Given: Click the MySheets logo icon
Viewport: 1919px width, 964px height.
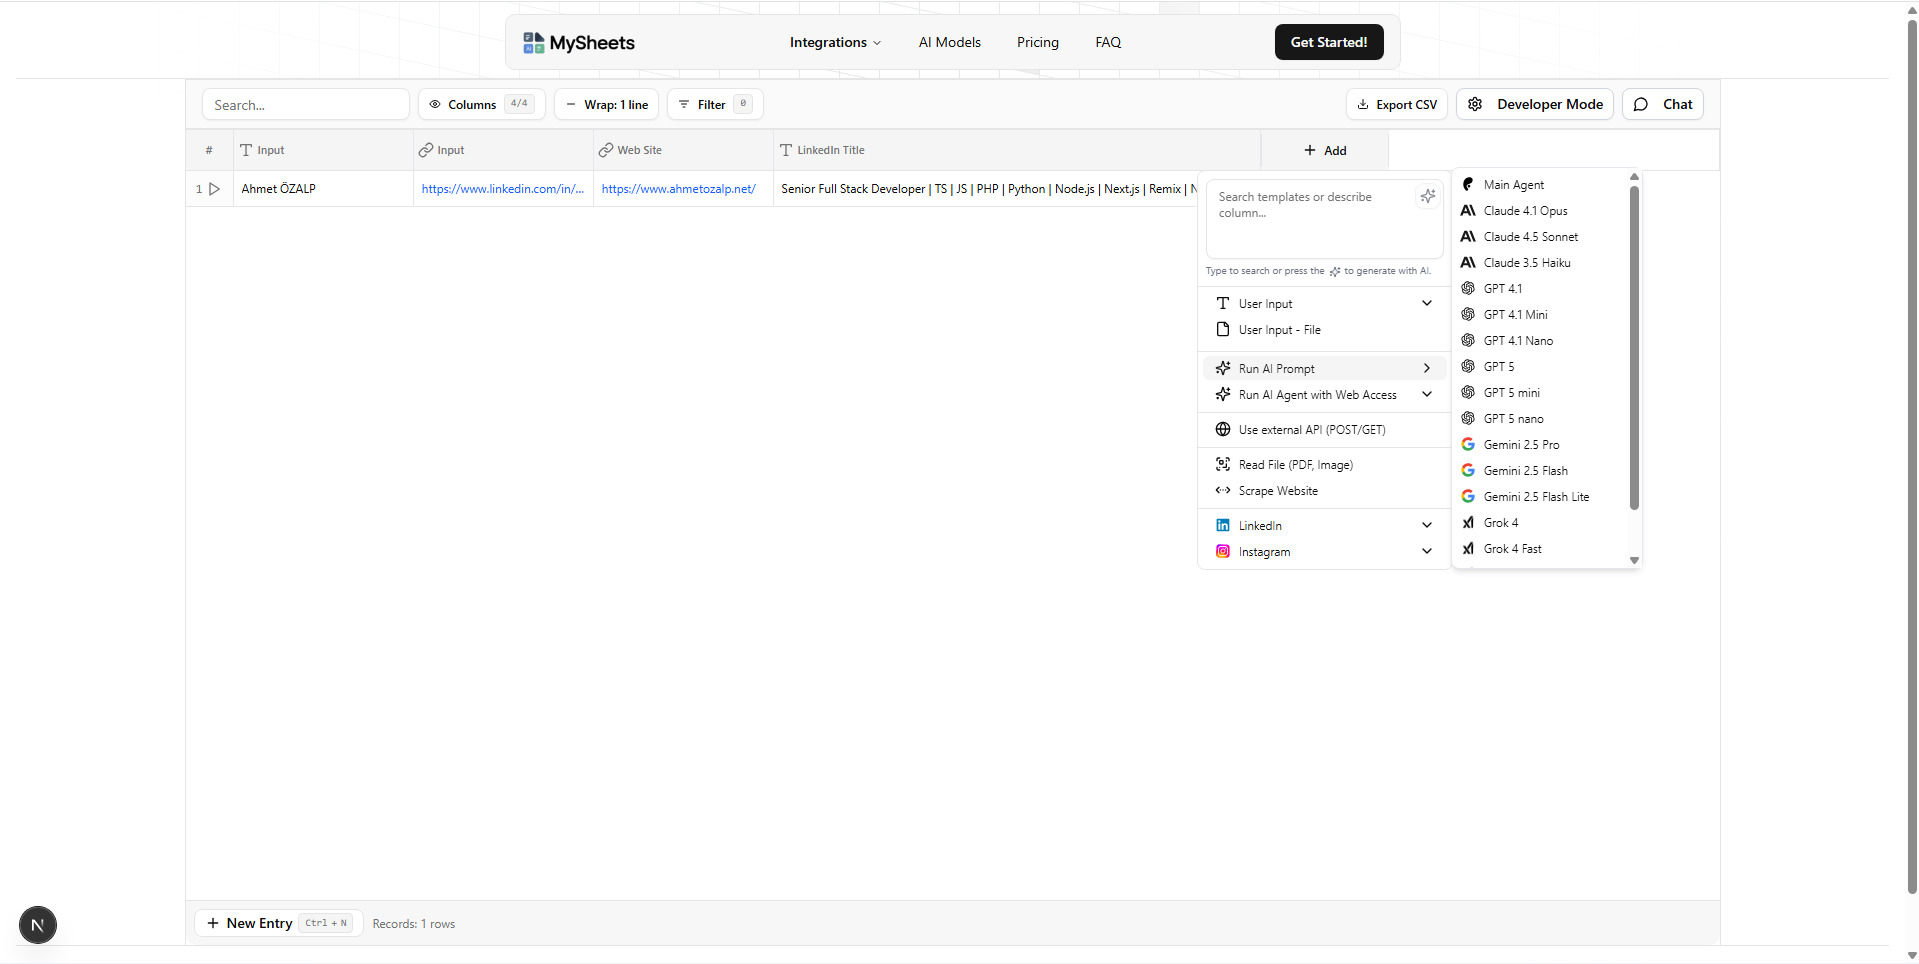Looking at the screenshot, I should coord(533,43).
